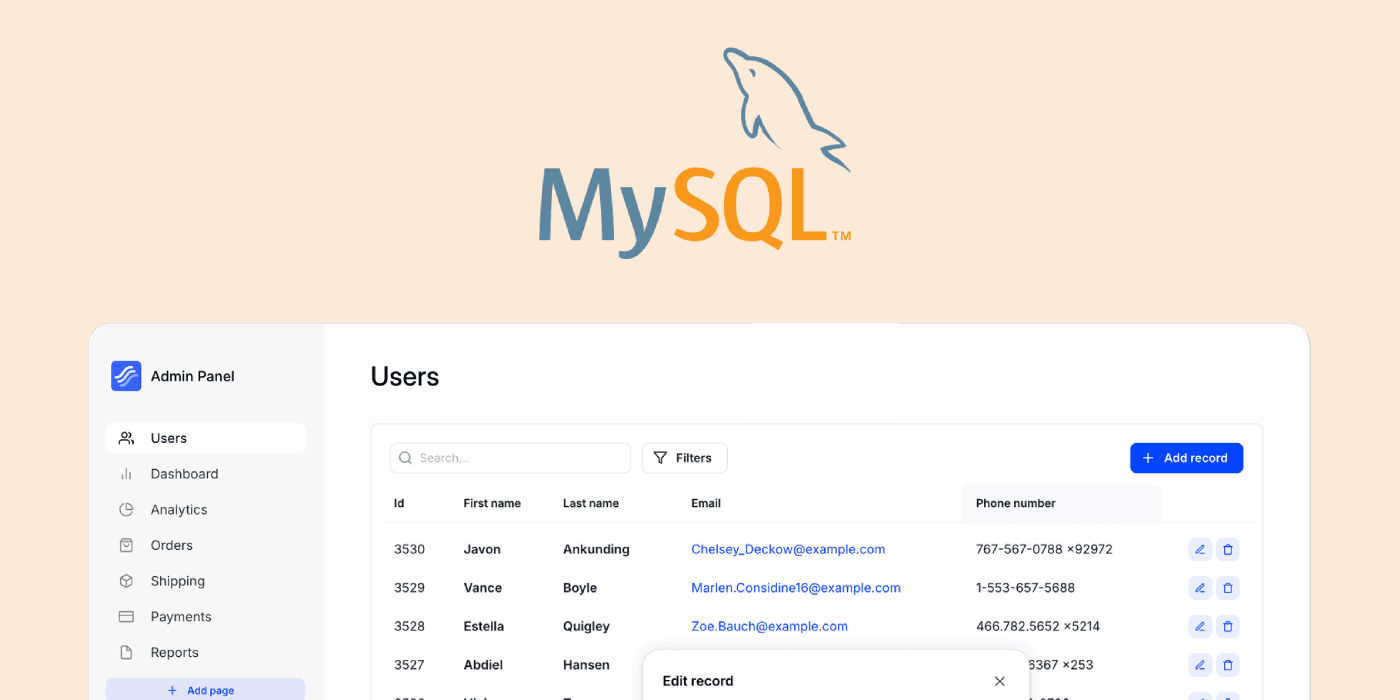This screenshot has height=700, width=1400.
Task: Click the Dashboard bar chart icon
Action: pyautogui.click(x=126, y=474)
